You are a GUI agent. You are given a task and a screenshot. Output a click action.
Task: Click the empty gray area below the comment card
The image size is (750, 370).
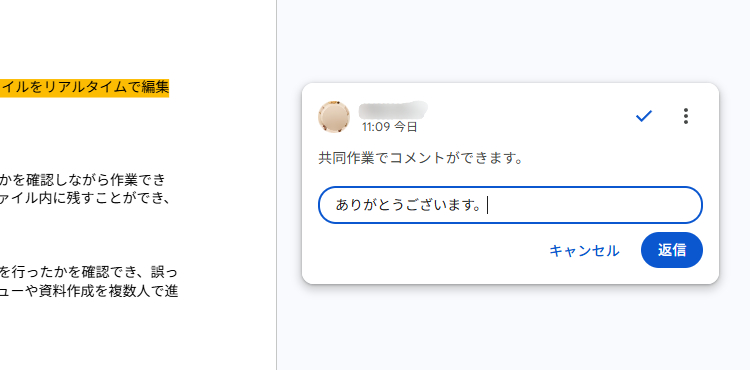[x=512, y=330]
